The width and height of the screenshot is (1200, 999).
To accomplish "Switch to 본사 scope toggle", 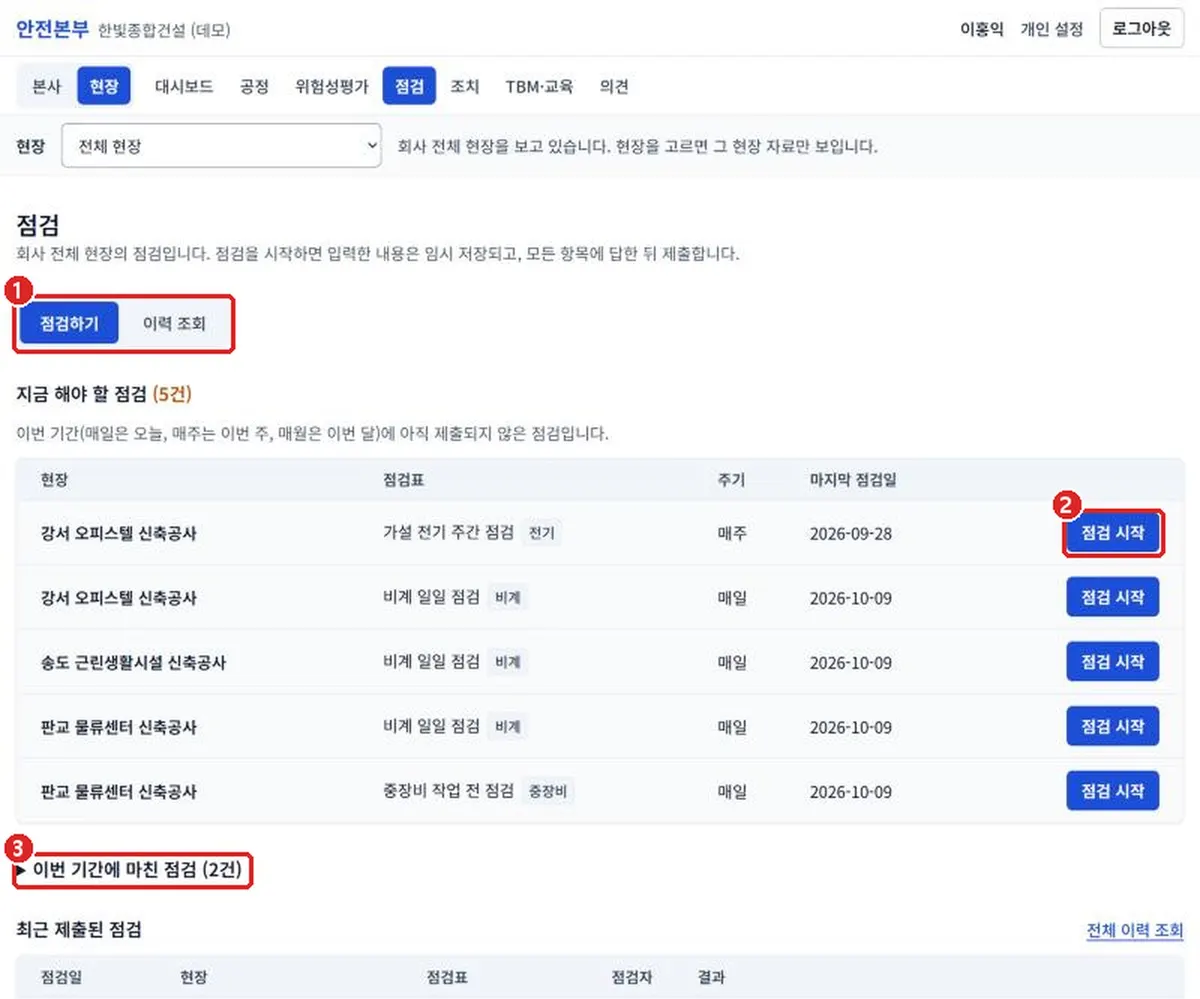I will pos(47,87).
